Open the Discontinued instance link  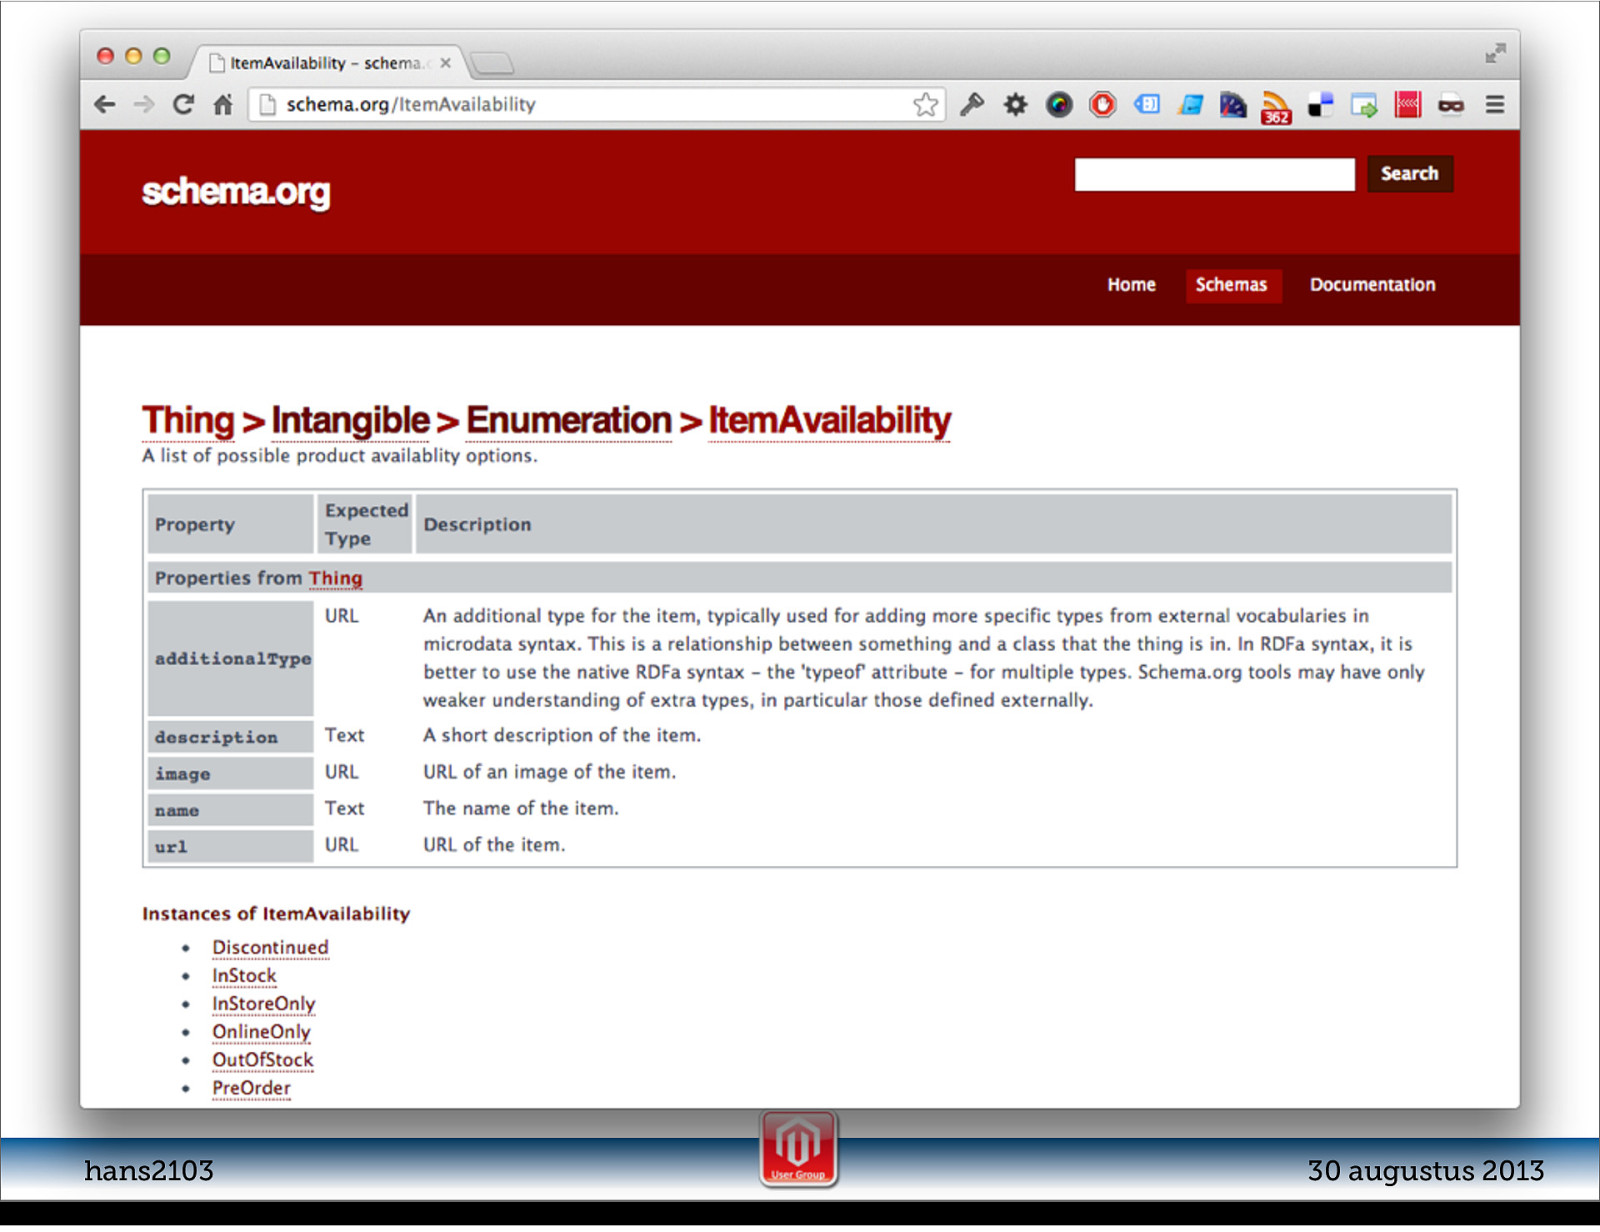click(x=270, y=947)
